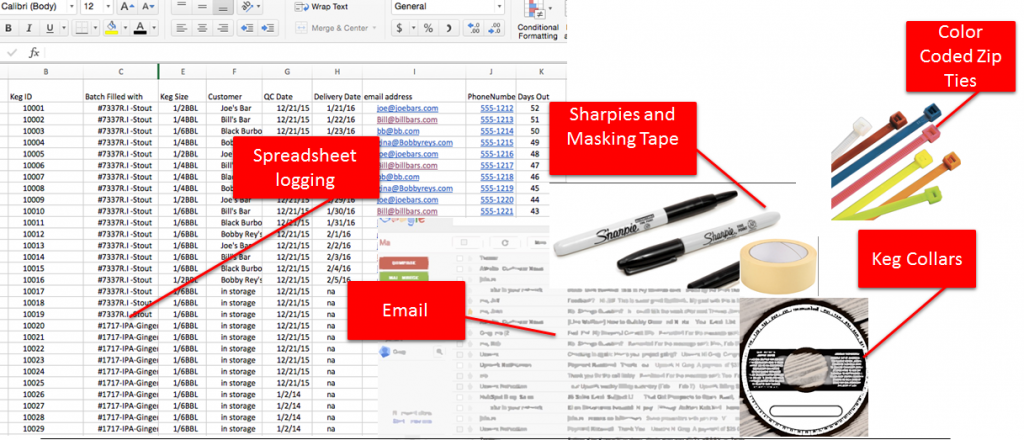This screenshot has width=1024, height=440.
Task: Expand the Merge & Center options arrow
Action: click(x=375, y=28)
